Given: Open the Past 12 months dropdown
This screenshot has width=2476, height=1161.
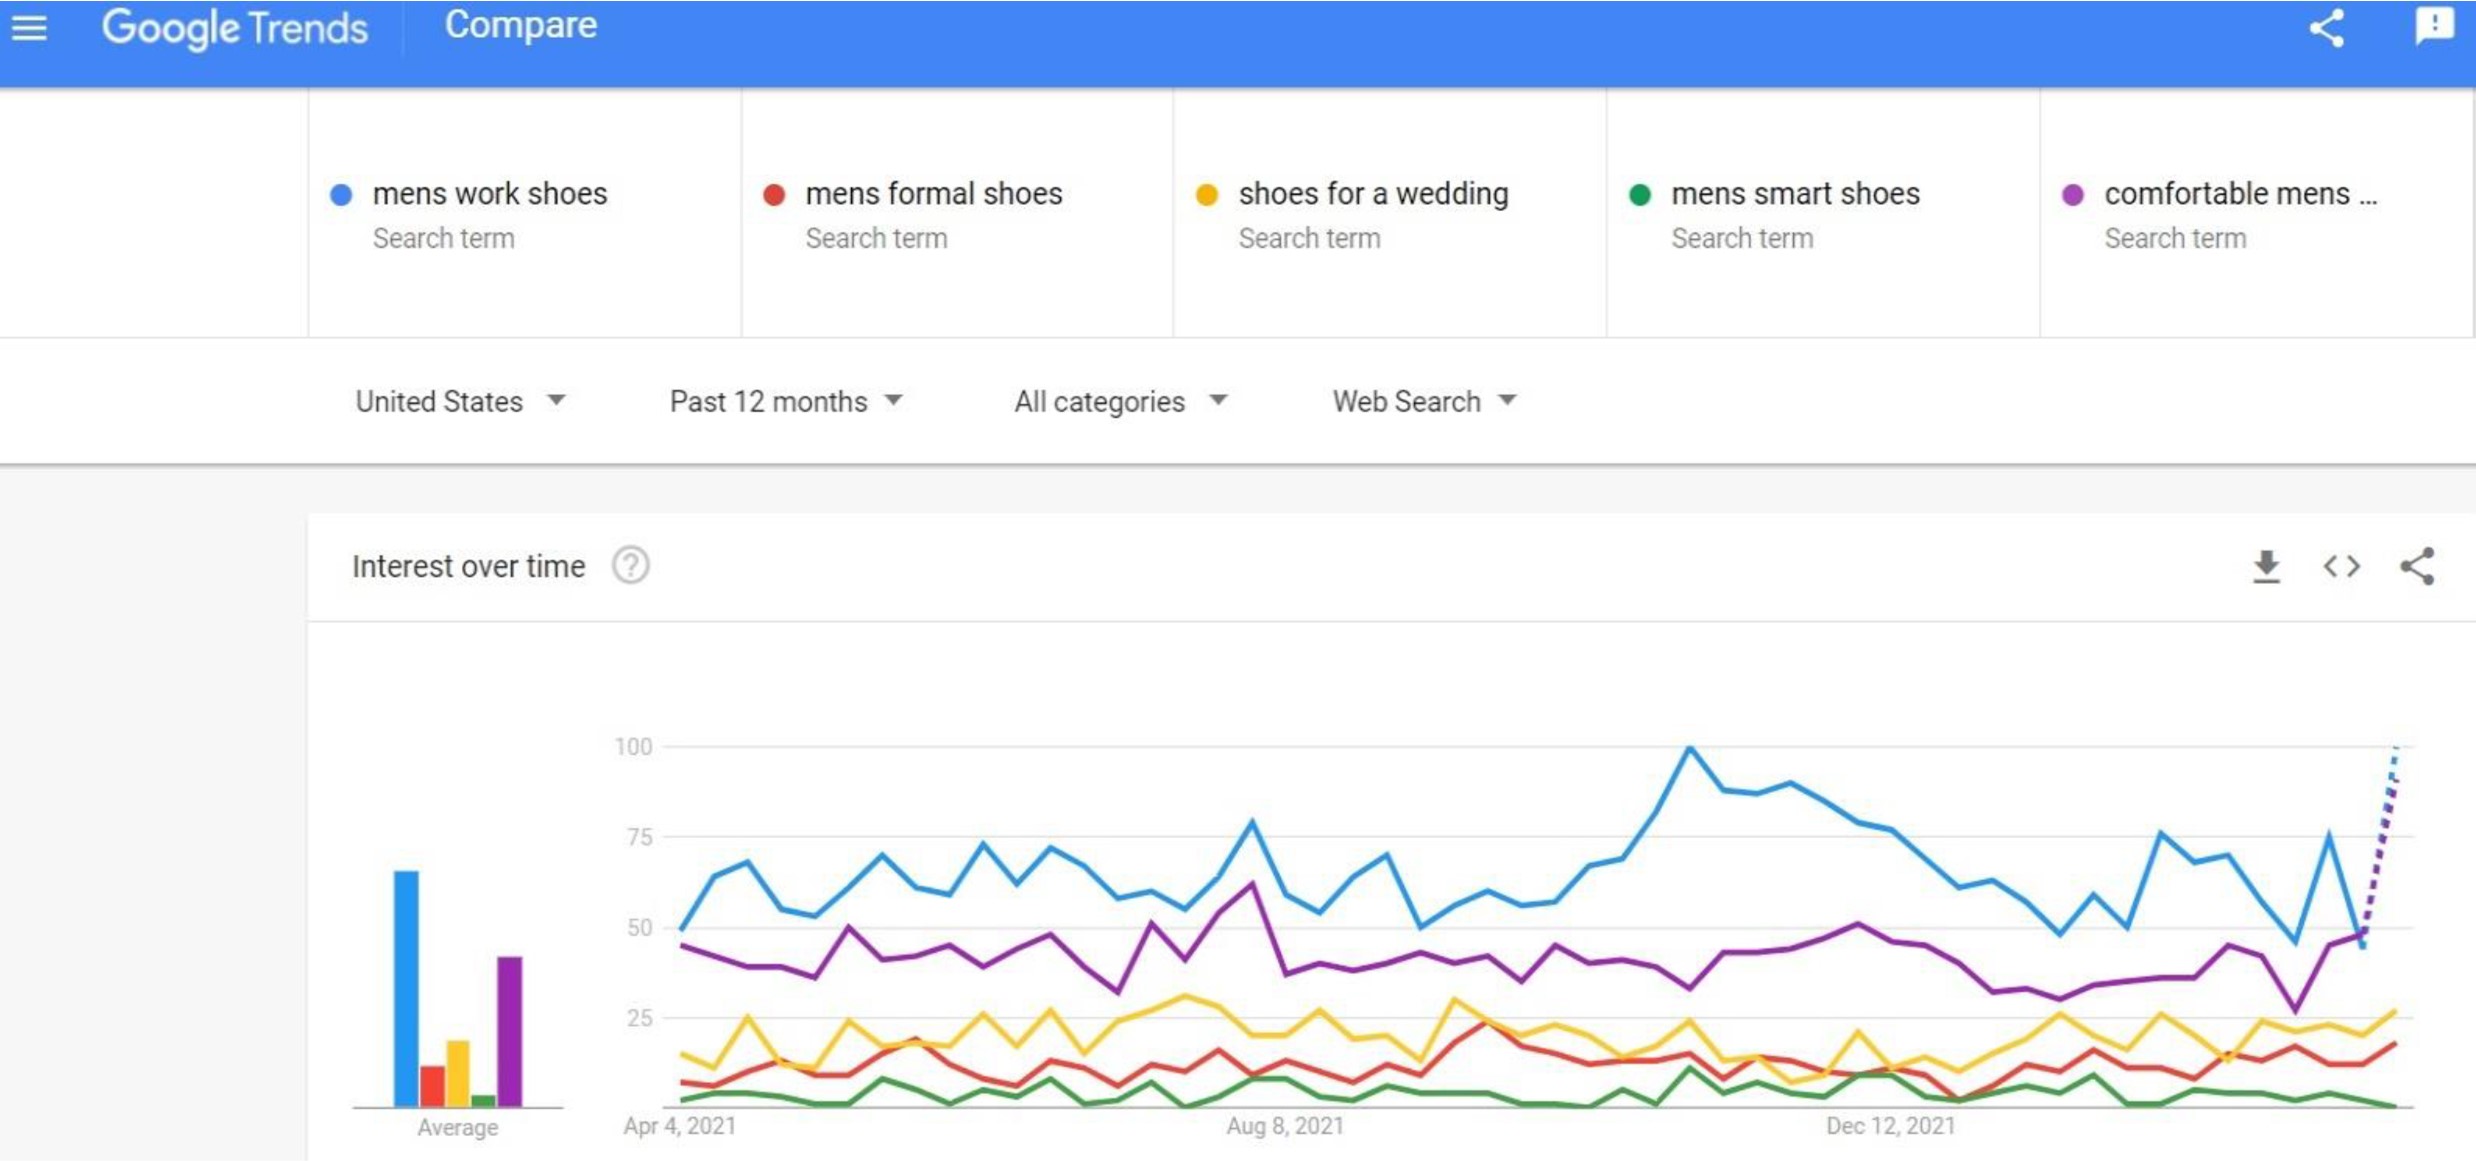Looking at the screenshot, I should tap(786, 401).
